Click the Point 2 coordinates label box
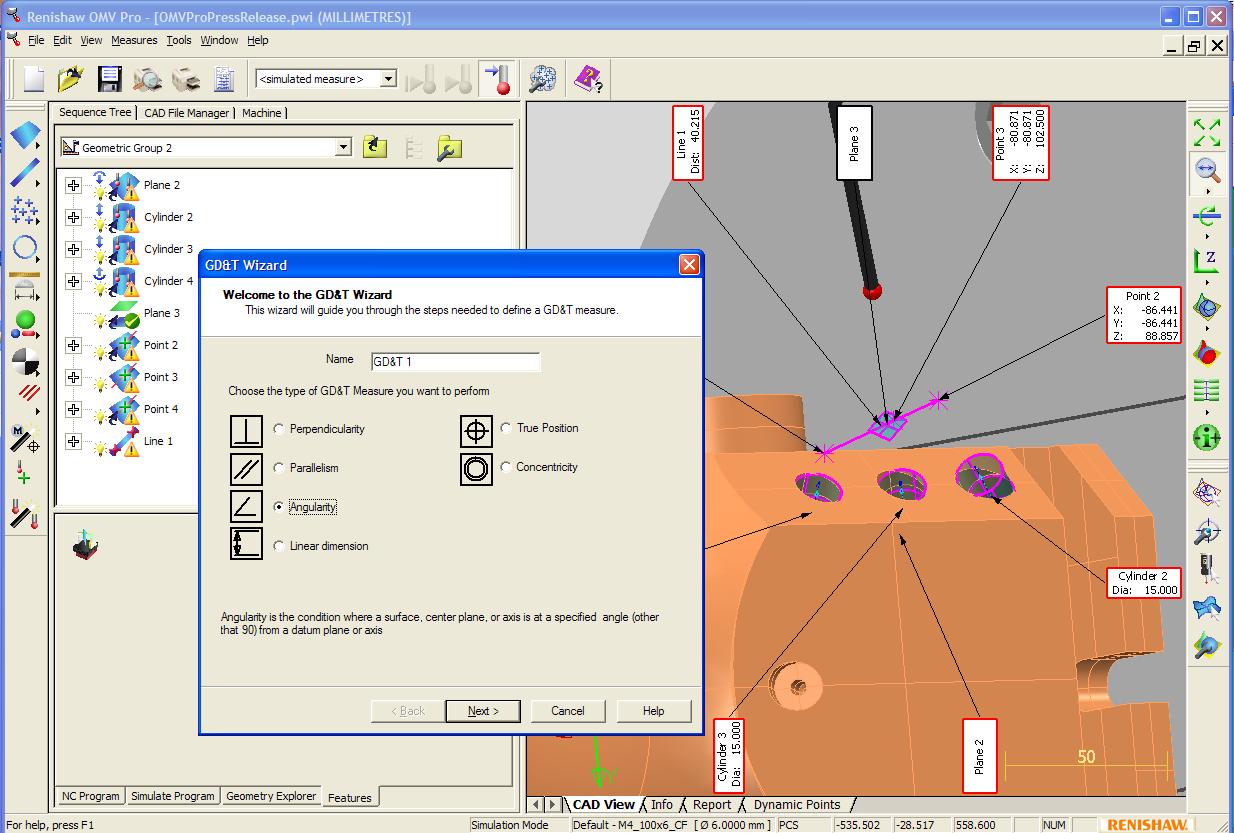This screenshot has width=1234, height=833. 1144,316
